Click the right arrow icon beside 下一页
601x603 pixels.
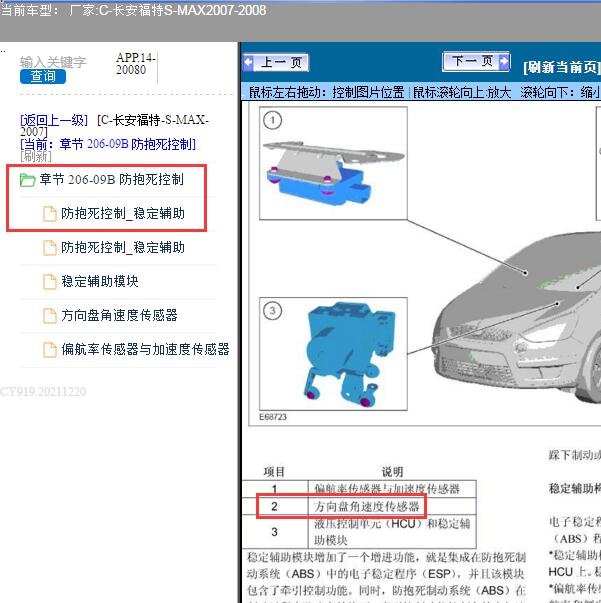coord(504,61)
